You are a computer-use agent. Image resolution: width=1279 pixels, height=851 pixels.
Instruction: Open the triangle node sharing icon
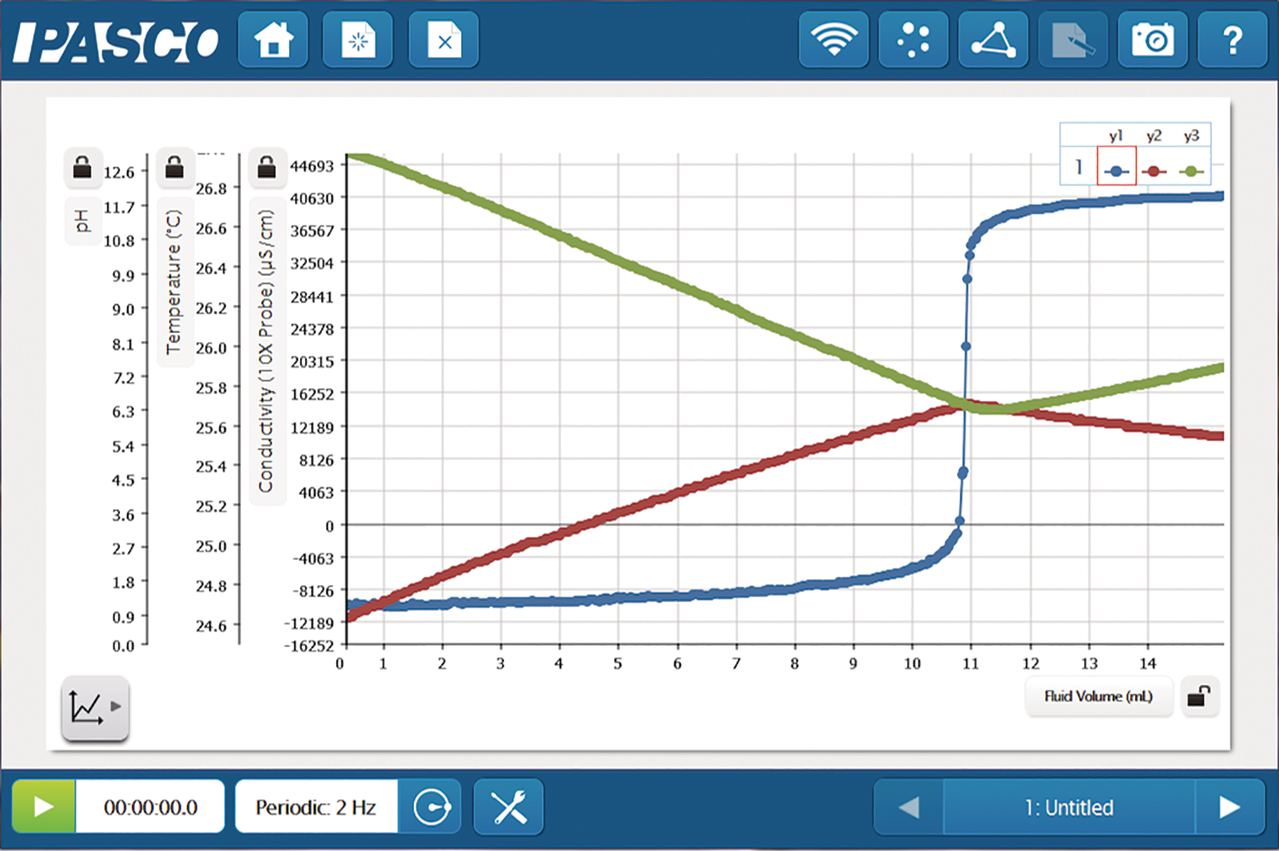pos(993,40)
